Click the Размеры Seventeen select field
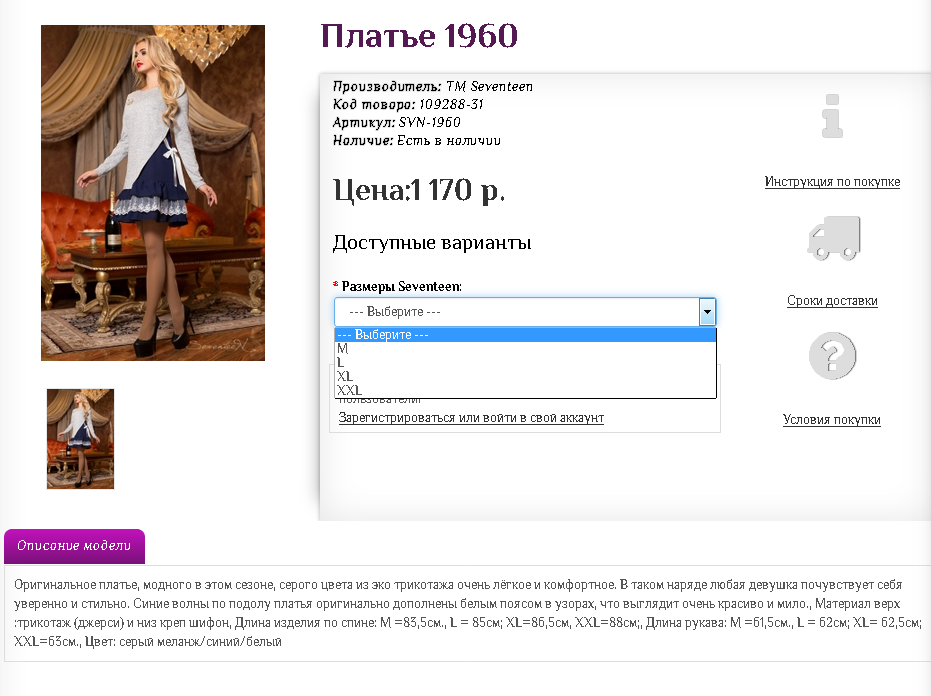The height and width of the screenshot is (696, 931). [x=525, y=312]
